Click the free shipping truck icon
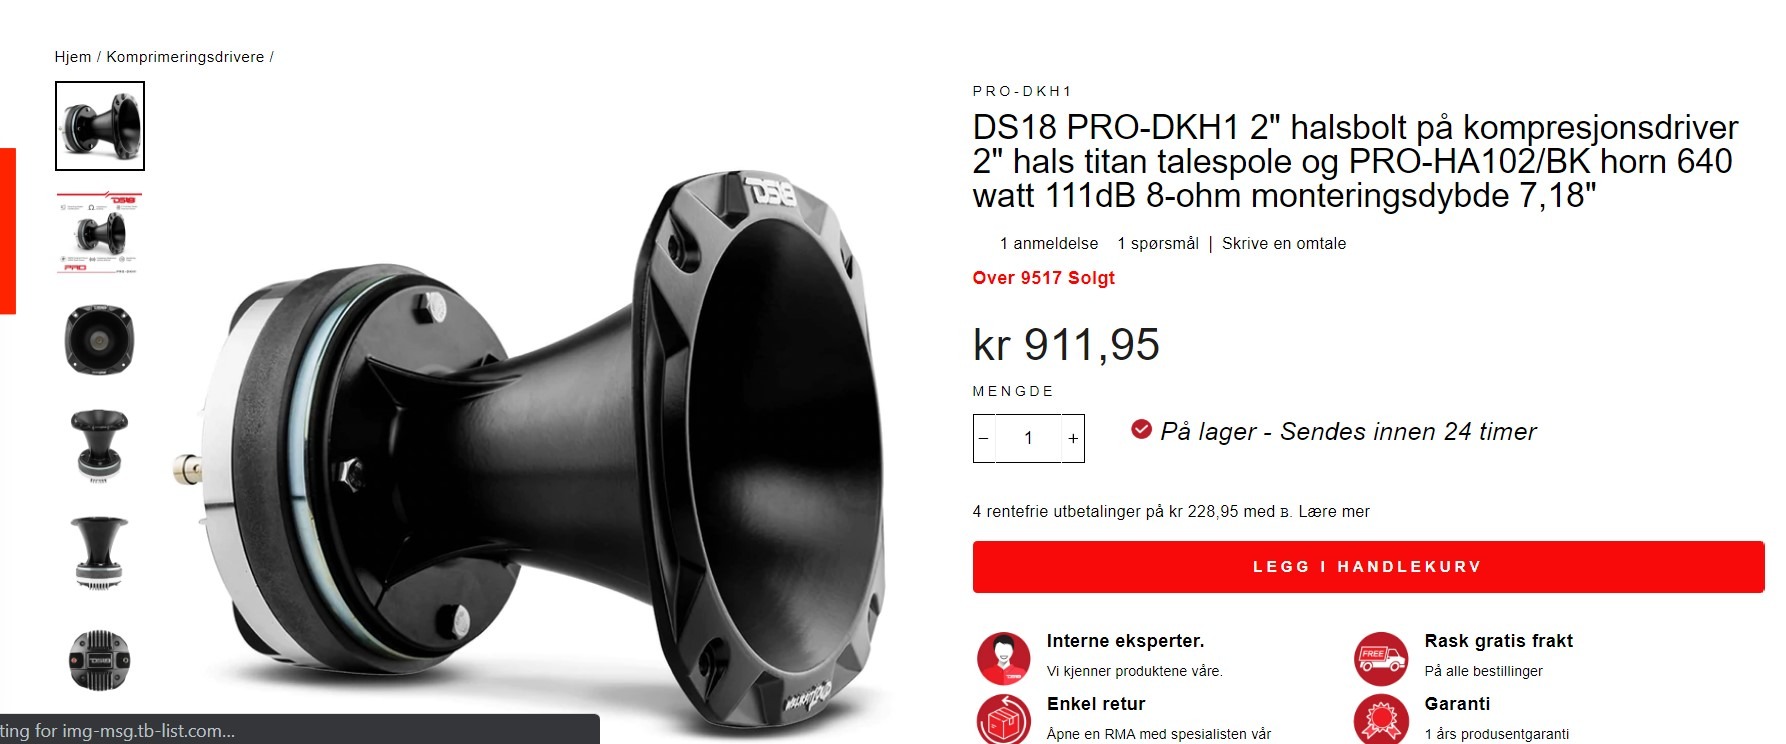This screenshot has height=744, width=1786. point(1381,657)
